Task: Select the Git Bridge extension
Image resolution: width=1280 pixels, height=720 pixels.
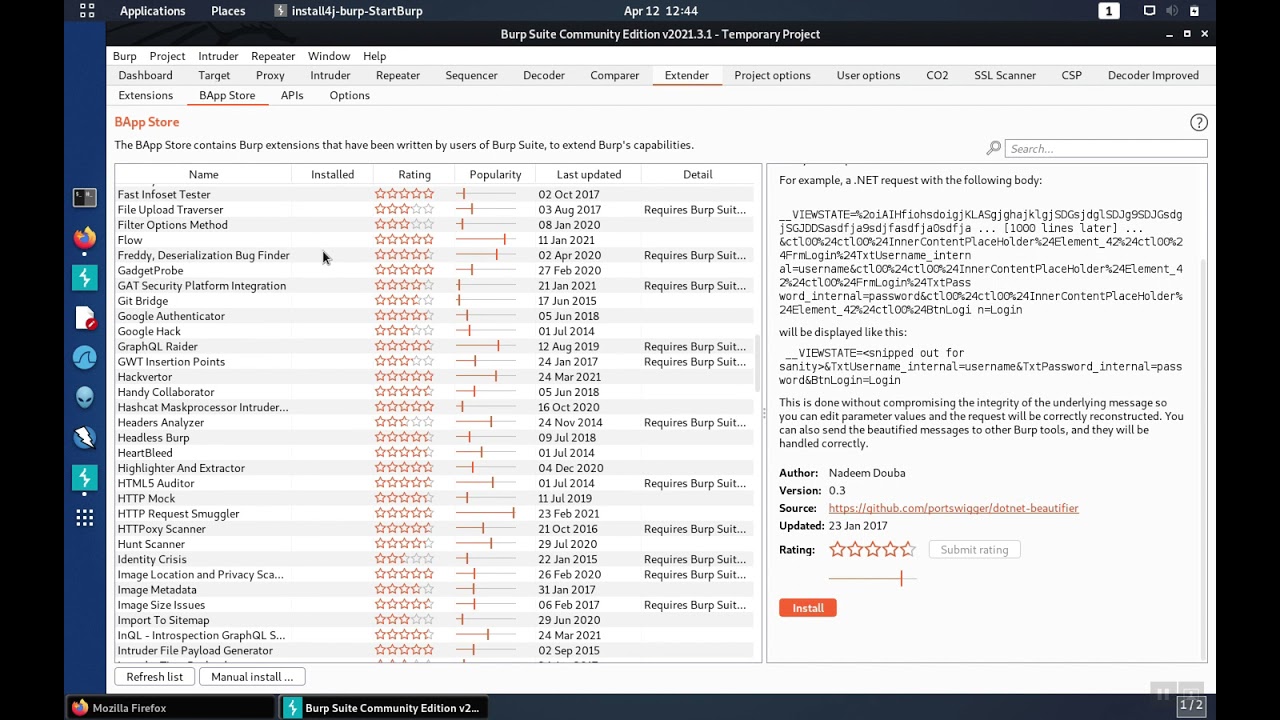Action: [x=434, y=301]
